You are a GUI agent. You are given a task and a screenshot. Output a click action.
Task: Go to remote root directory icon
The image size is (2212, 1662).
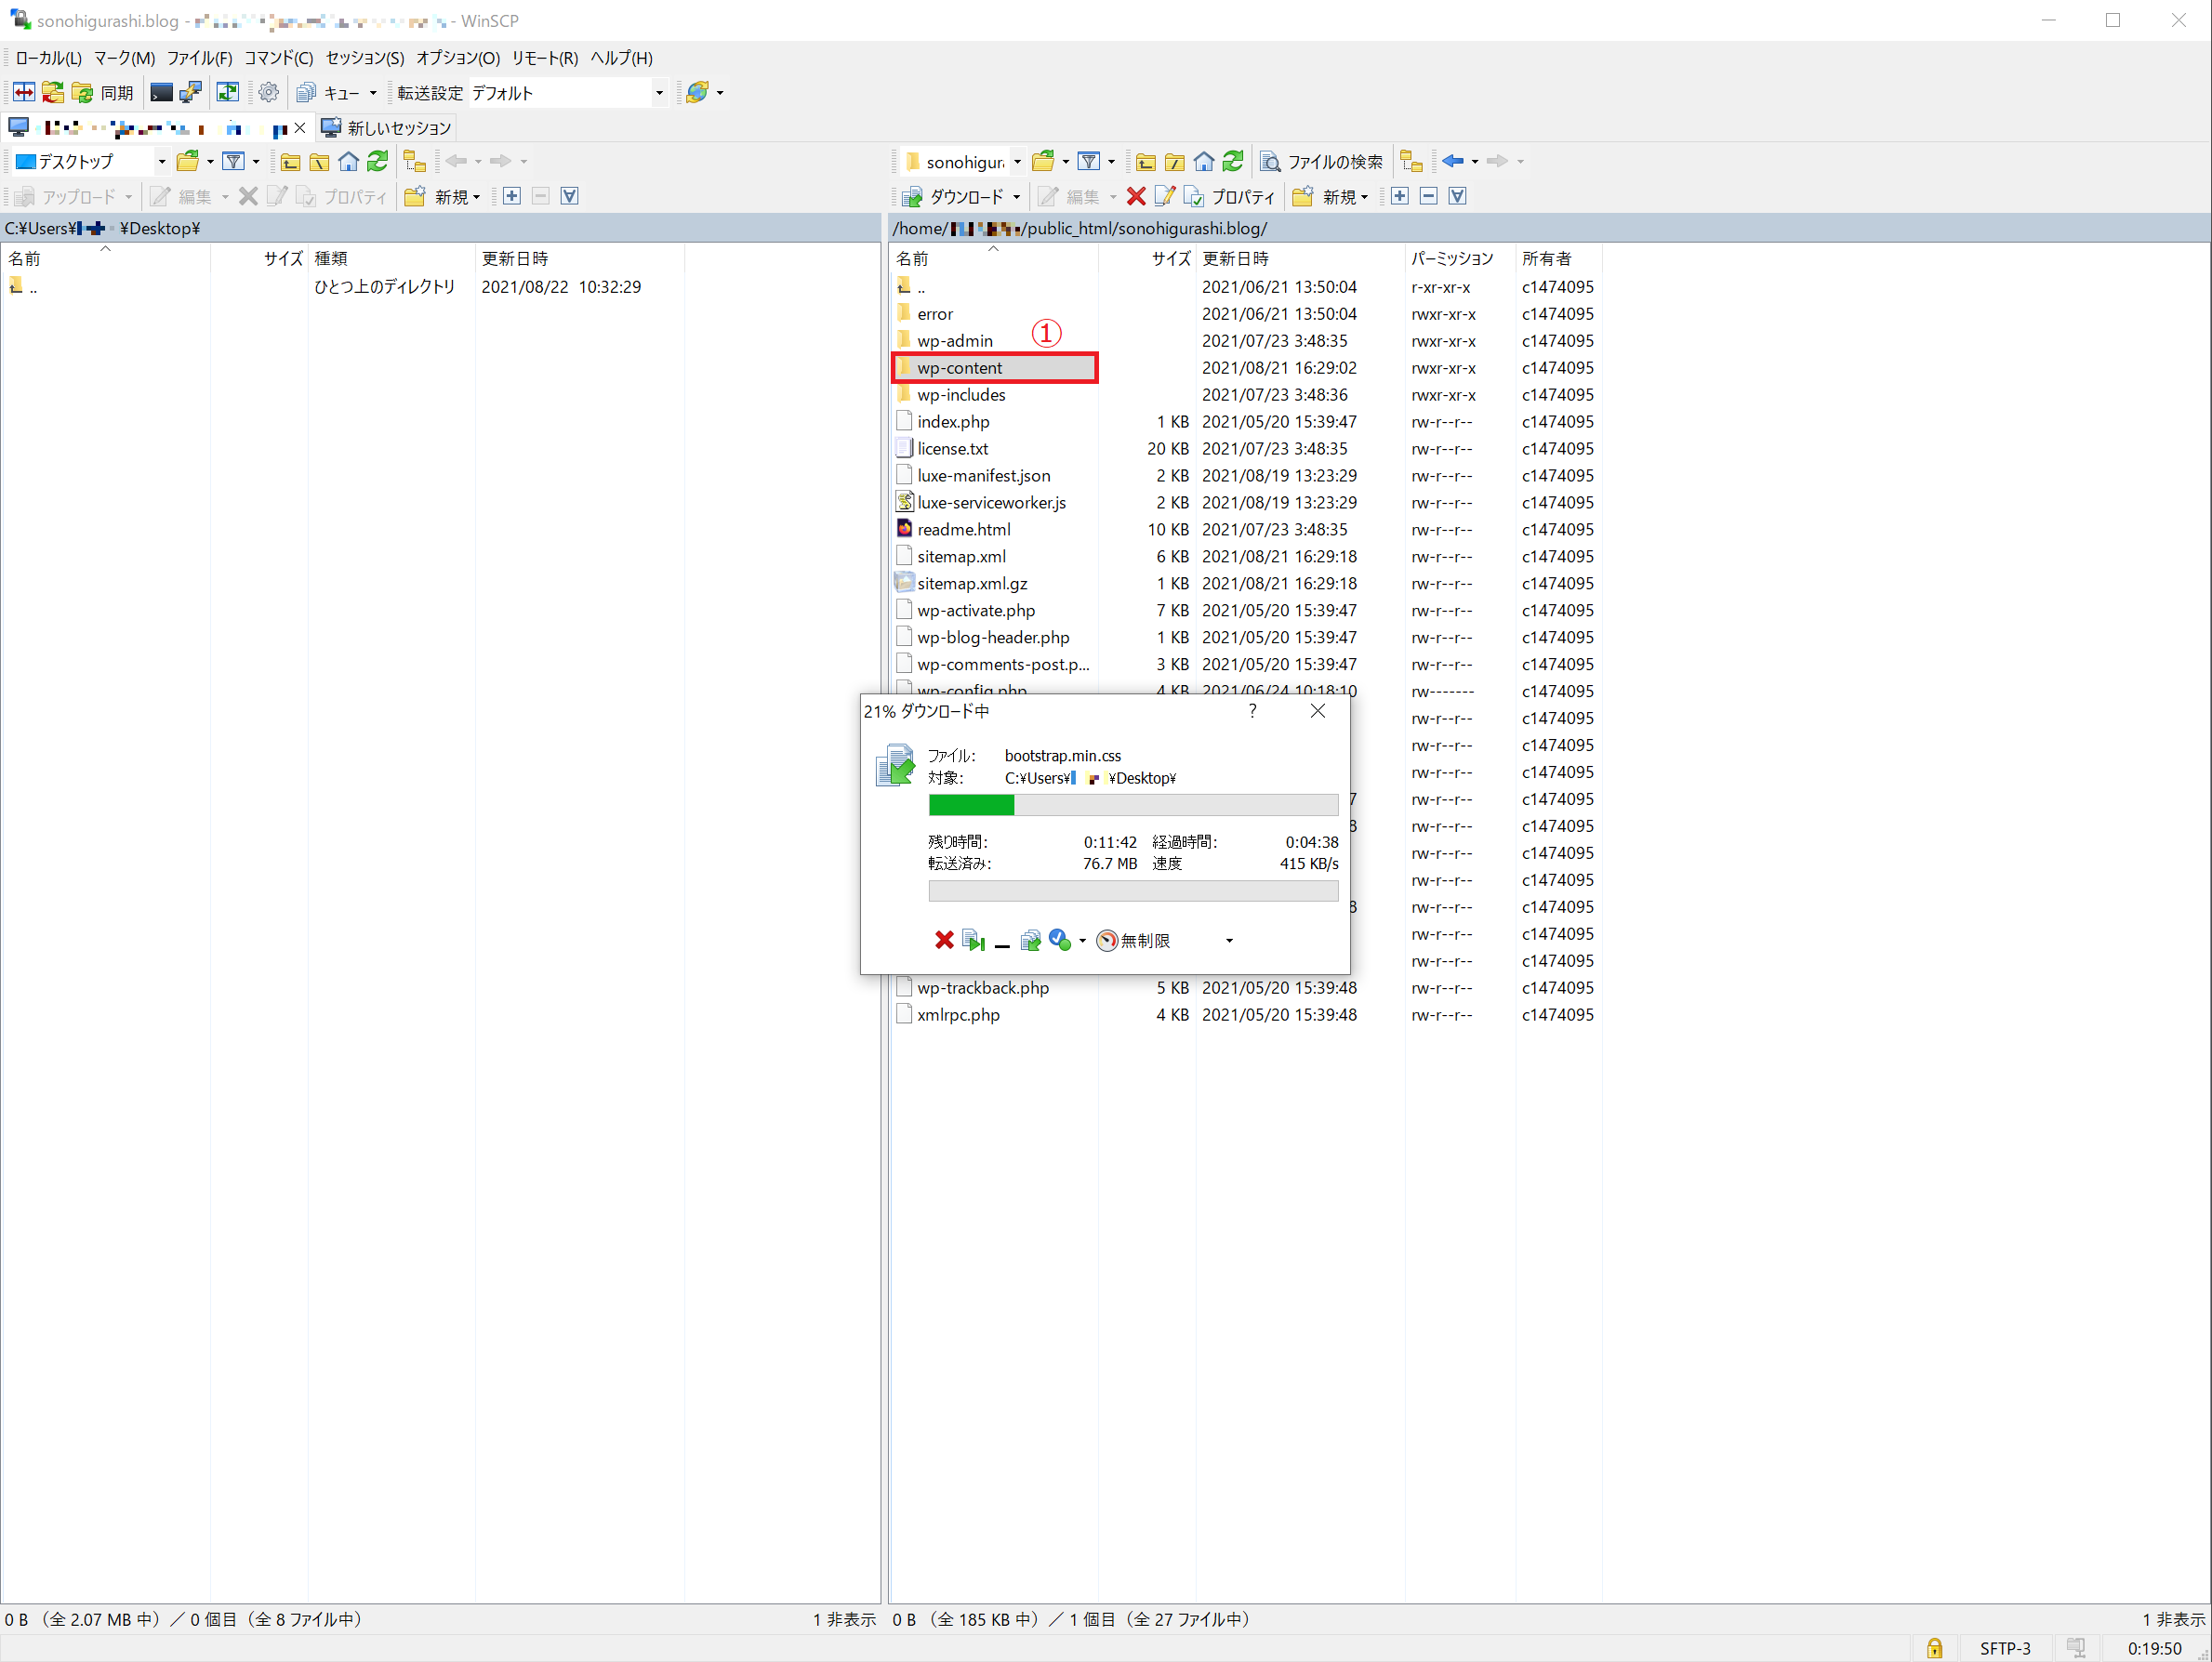[1175, 161]
